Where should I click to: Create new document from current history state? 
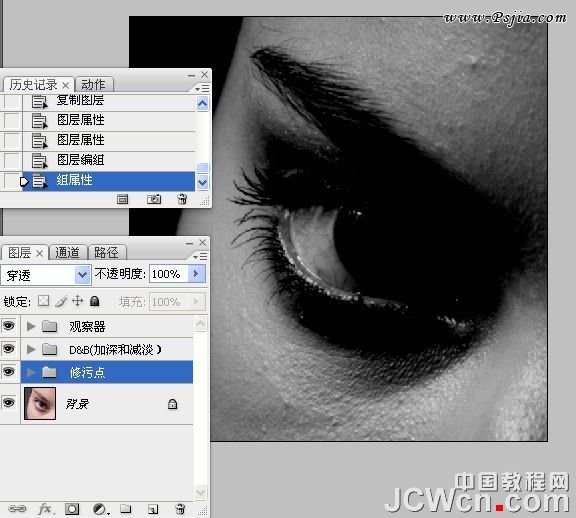[x=122, y=199]
